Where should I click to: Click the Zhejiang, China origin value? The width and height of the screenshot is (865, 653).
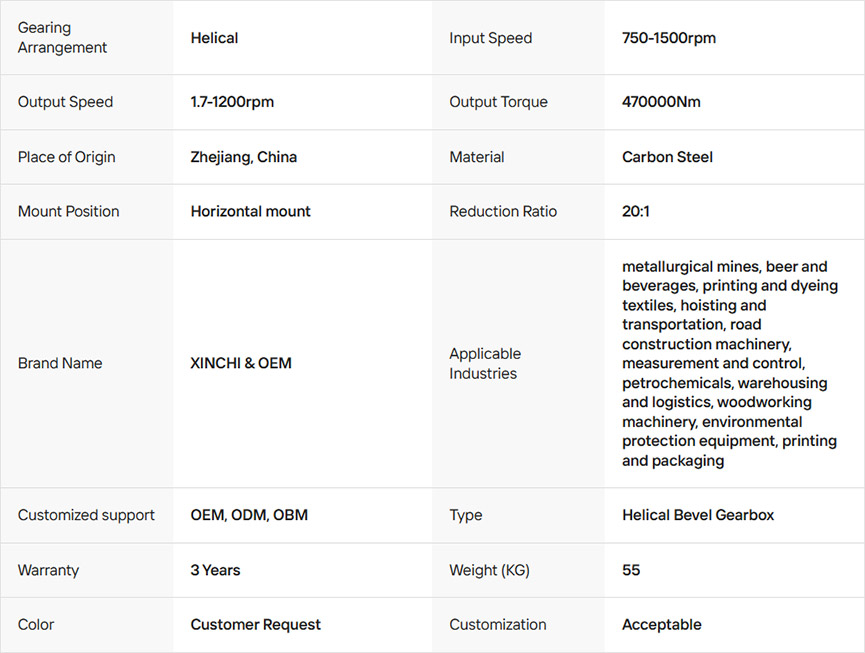(x=243, y=157)
